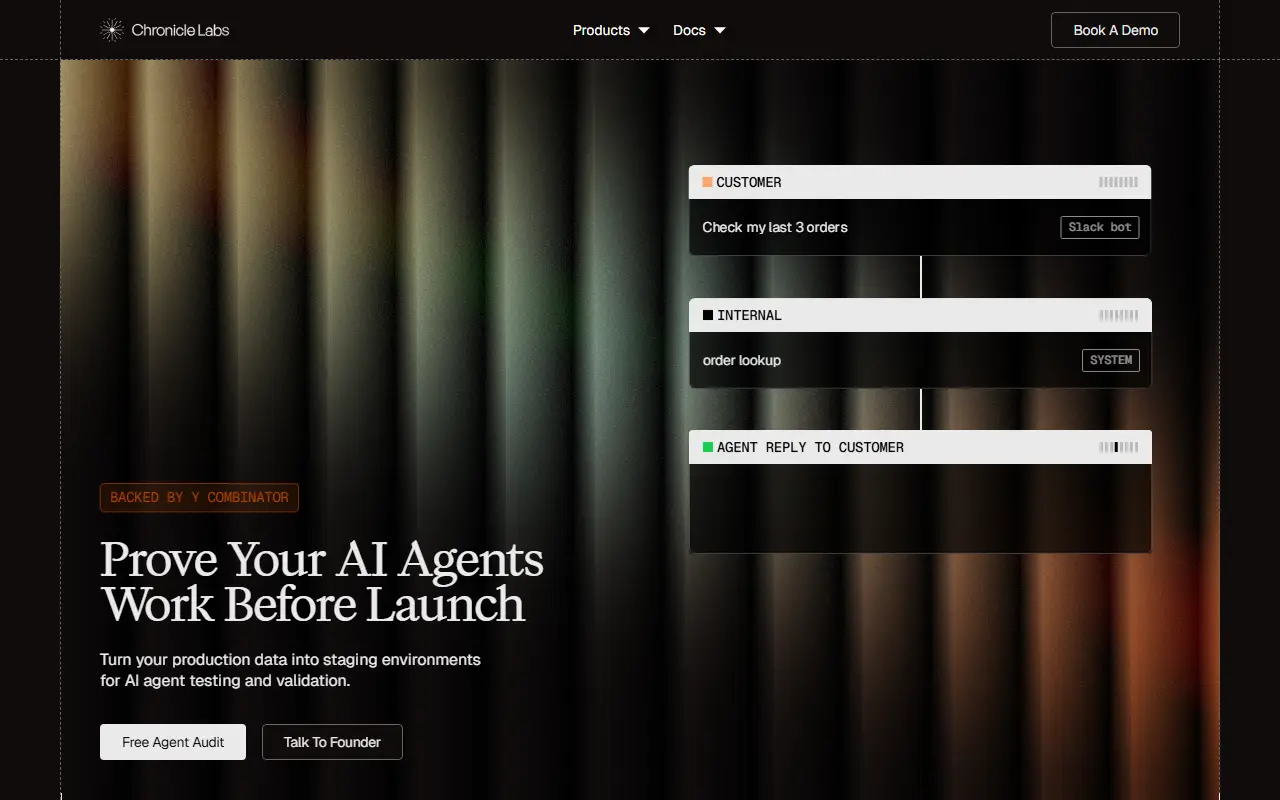Click the 'order lookup' text

pyautogui.click(x=742, y=360)
